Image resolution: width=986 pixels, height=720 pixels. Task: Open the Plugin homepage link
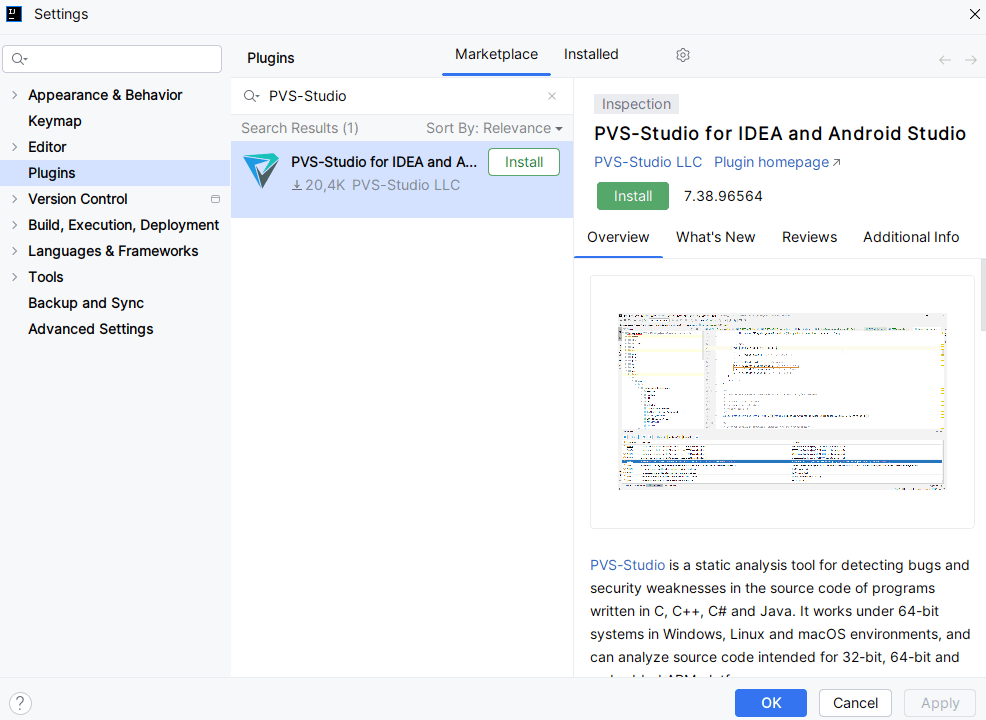777,162
